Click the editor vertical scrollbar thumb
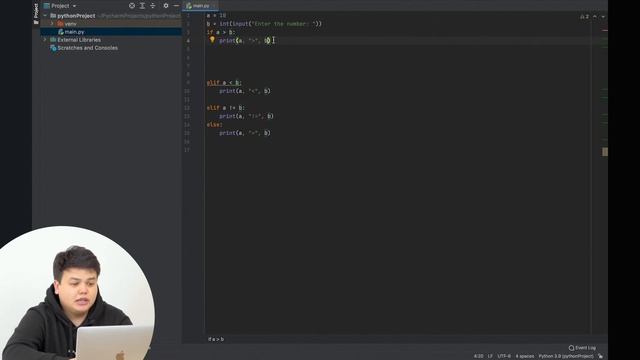The height and width of the screenshot is (360, 640). coord(605,152)
